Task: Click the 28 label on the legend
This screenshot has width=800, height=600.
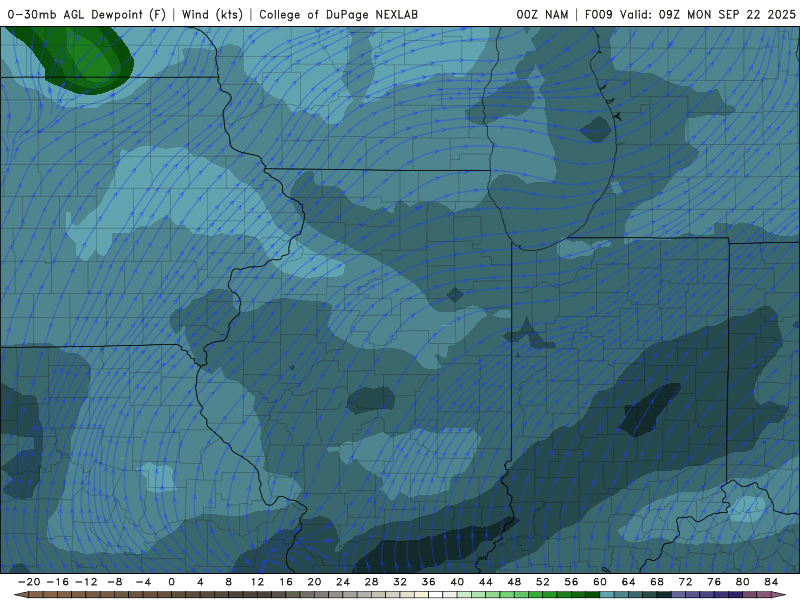Action: (x=371, y=582)
